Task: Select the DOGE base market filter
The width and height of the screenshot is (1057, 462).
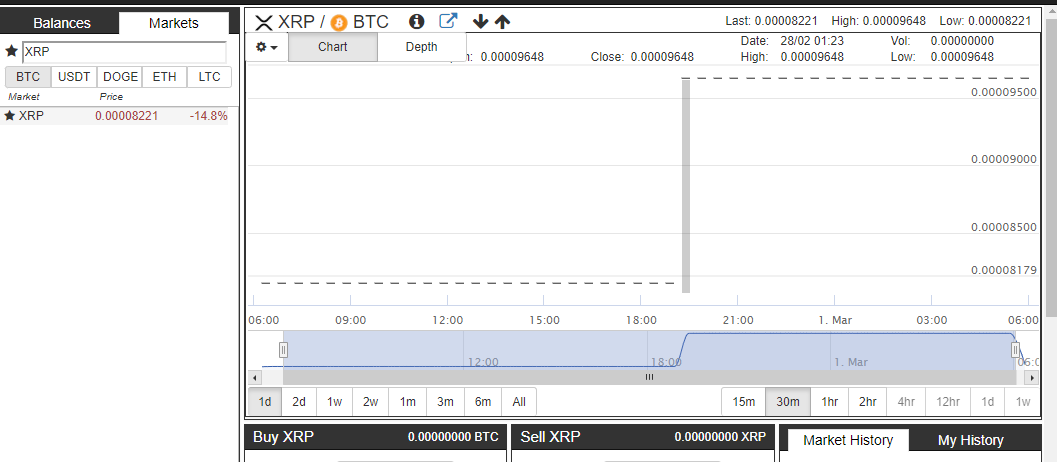Action: [120, 77]
